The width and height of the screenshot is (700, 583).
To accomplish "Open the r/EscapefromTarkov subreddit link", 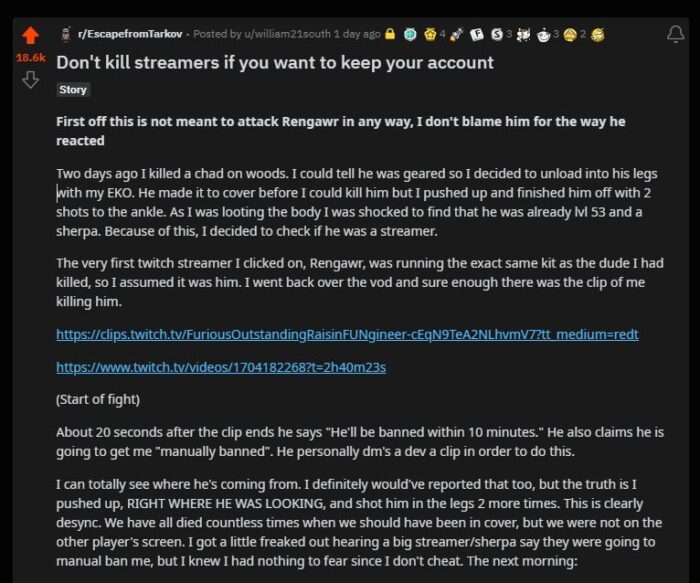I will [130, 34].
